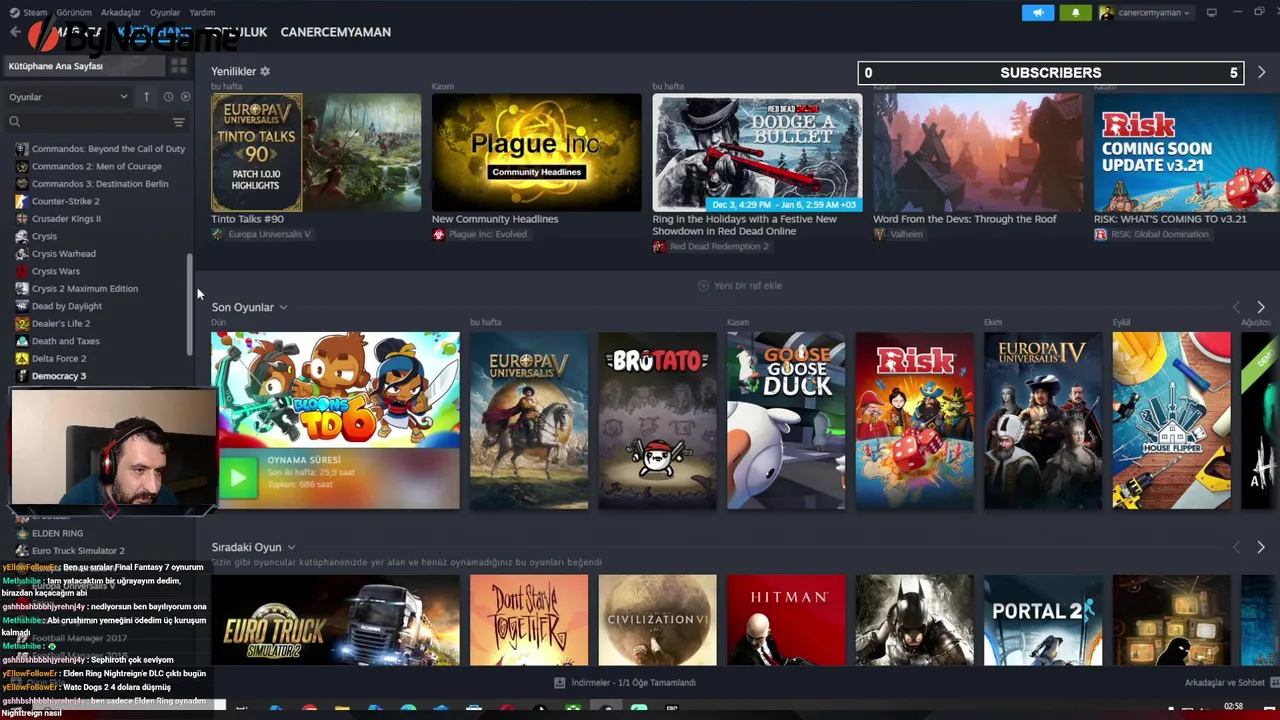
Task: Open Red Dead Redemption 2 game link
Action: click(711, 246)
